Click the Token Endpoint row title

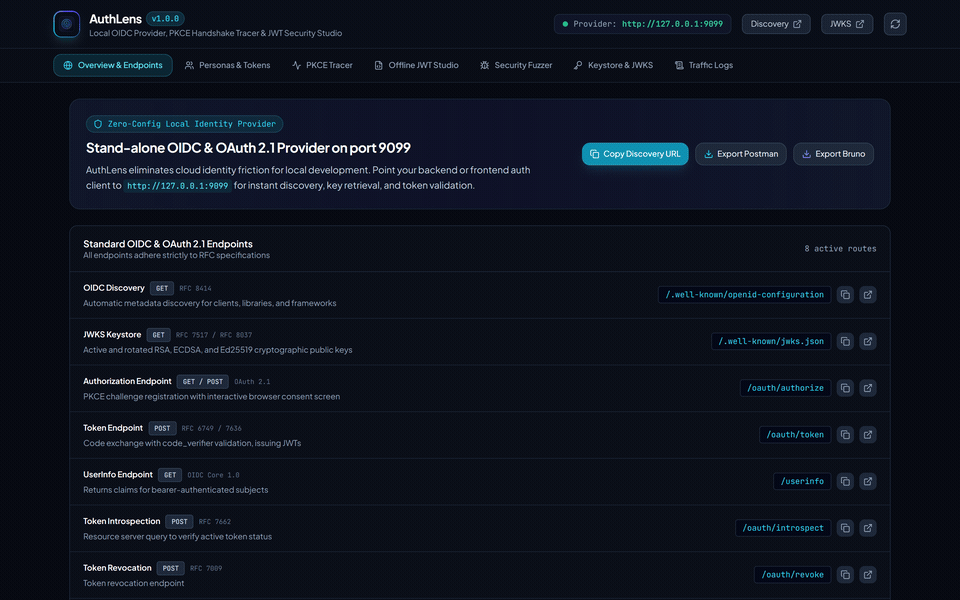click(x=113, y=428)
